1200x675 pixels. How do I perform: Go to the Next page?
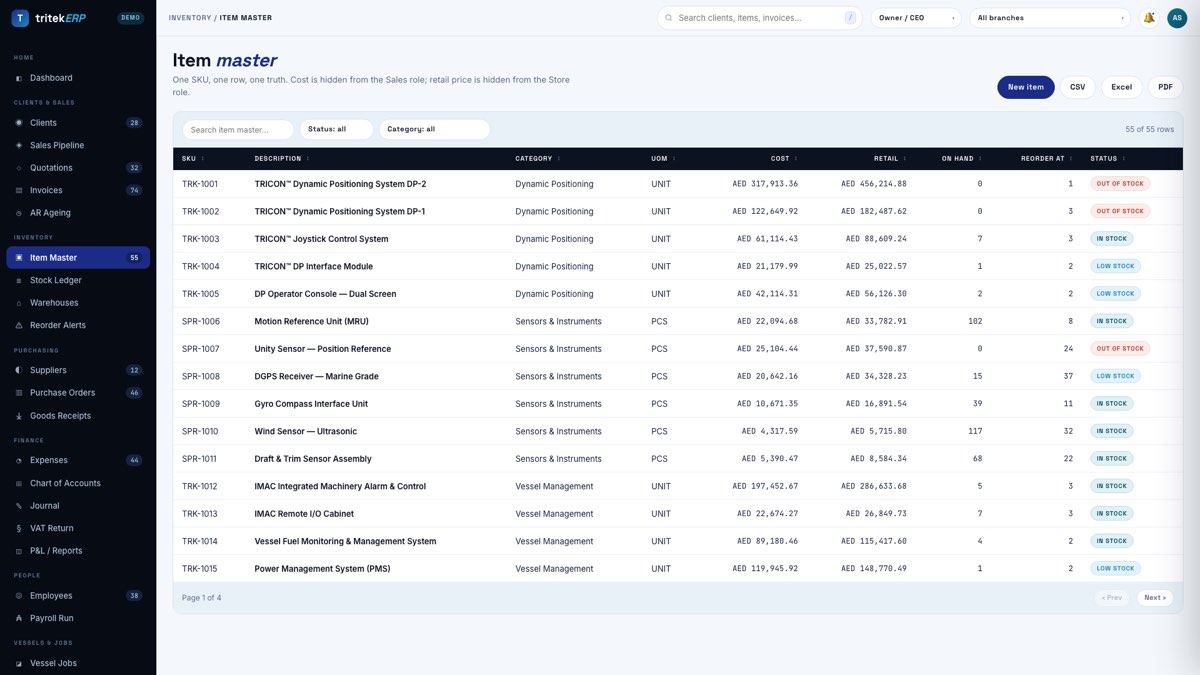tap(1155, 598)
